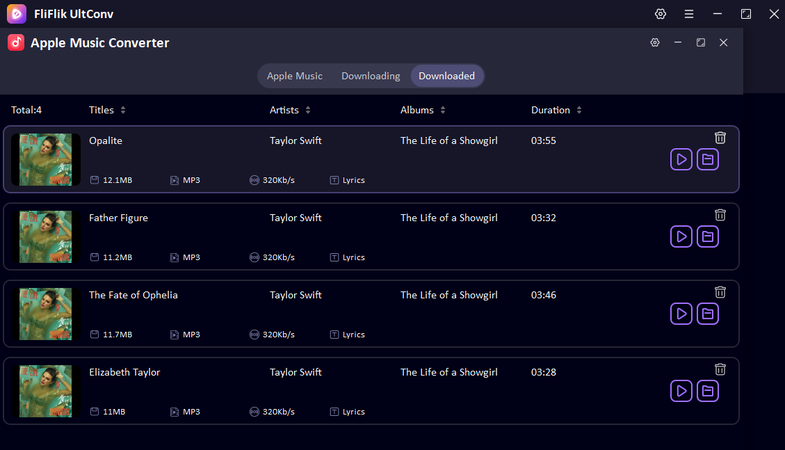Sort tracks by Titles column
Viewport: 785px width, 450px height.
coord(107,110)
